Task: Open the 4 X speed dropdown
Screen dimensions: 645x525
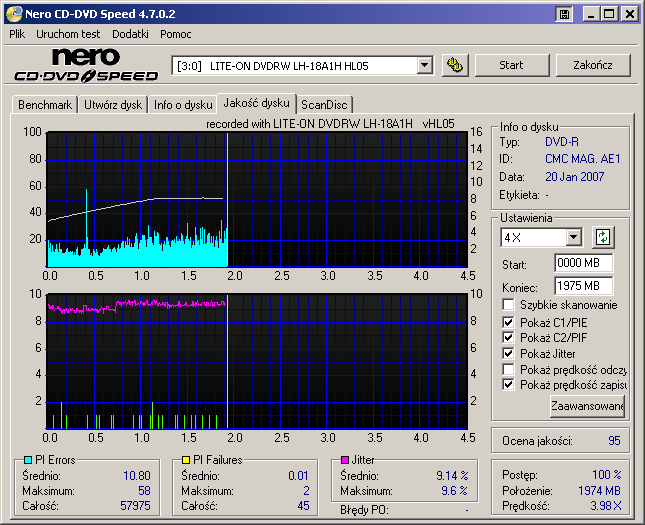Action: (x=573, y=237)
